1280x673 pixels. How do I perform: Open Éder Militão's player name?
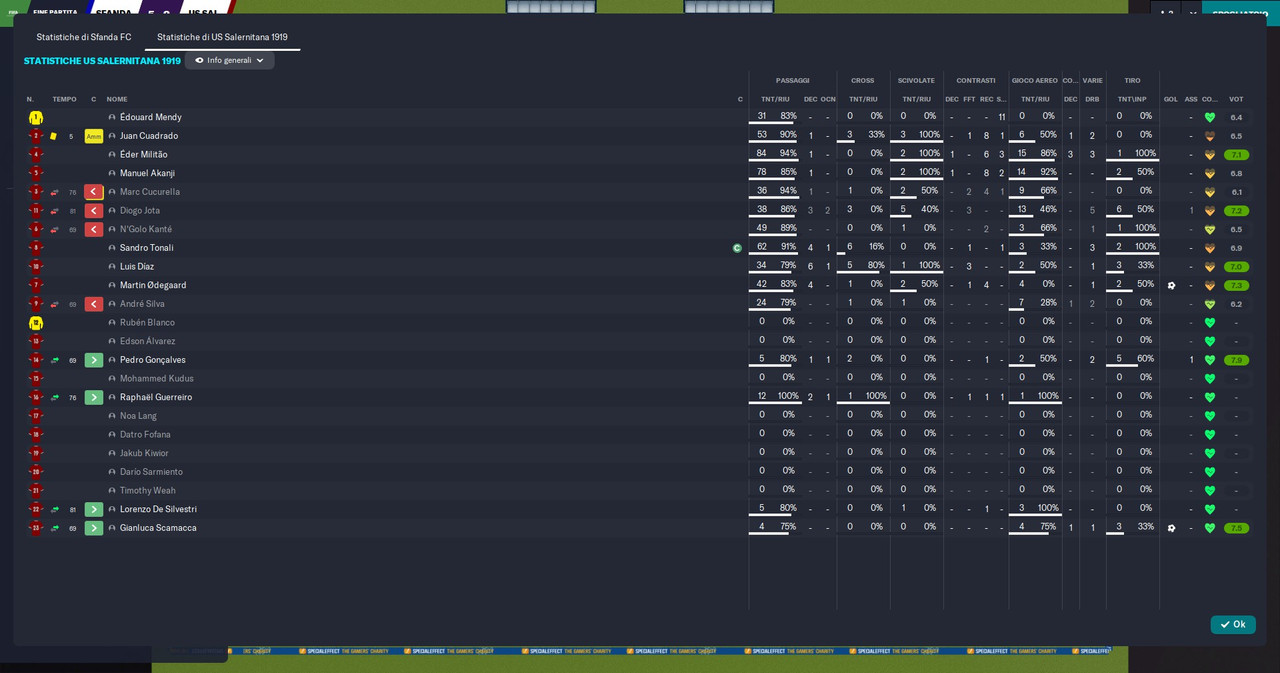144,155
